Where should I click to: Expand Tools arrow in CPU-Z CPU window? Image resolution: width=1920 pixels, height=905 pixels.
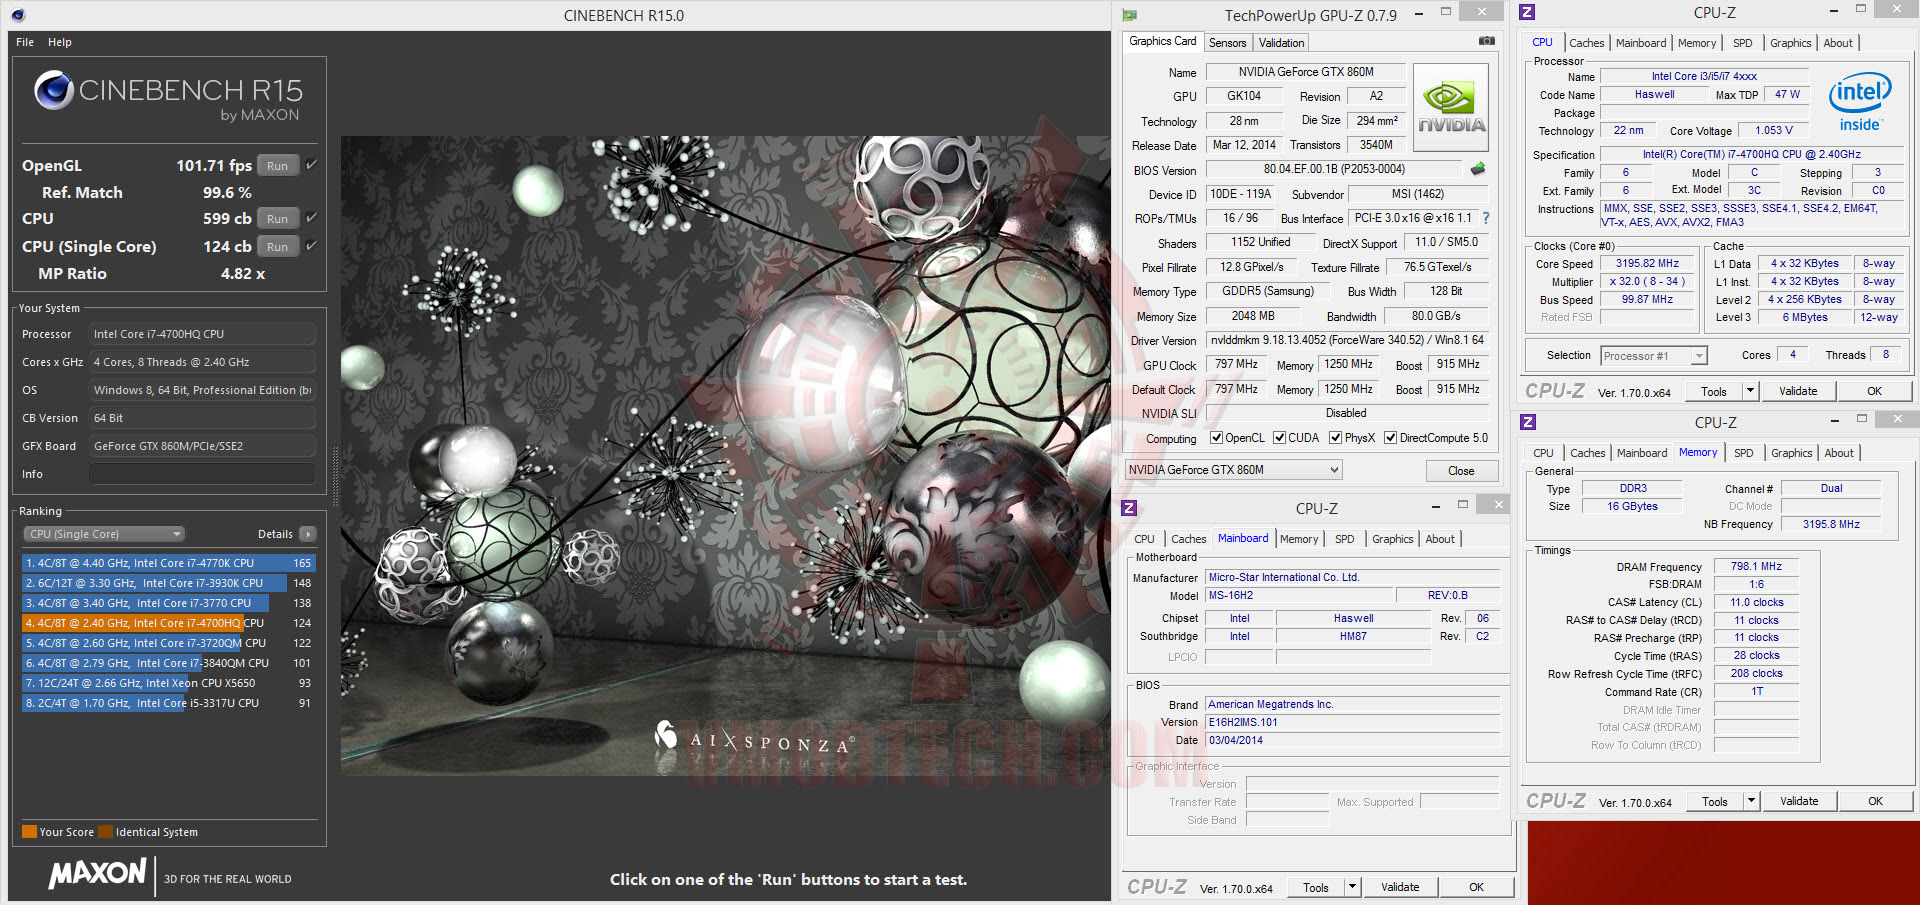pos(1750,391)
